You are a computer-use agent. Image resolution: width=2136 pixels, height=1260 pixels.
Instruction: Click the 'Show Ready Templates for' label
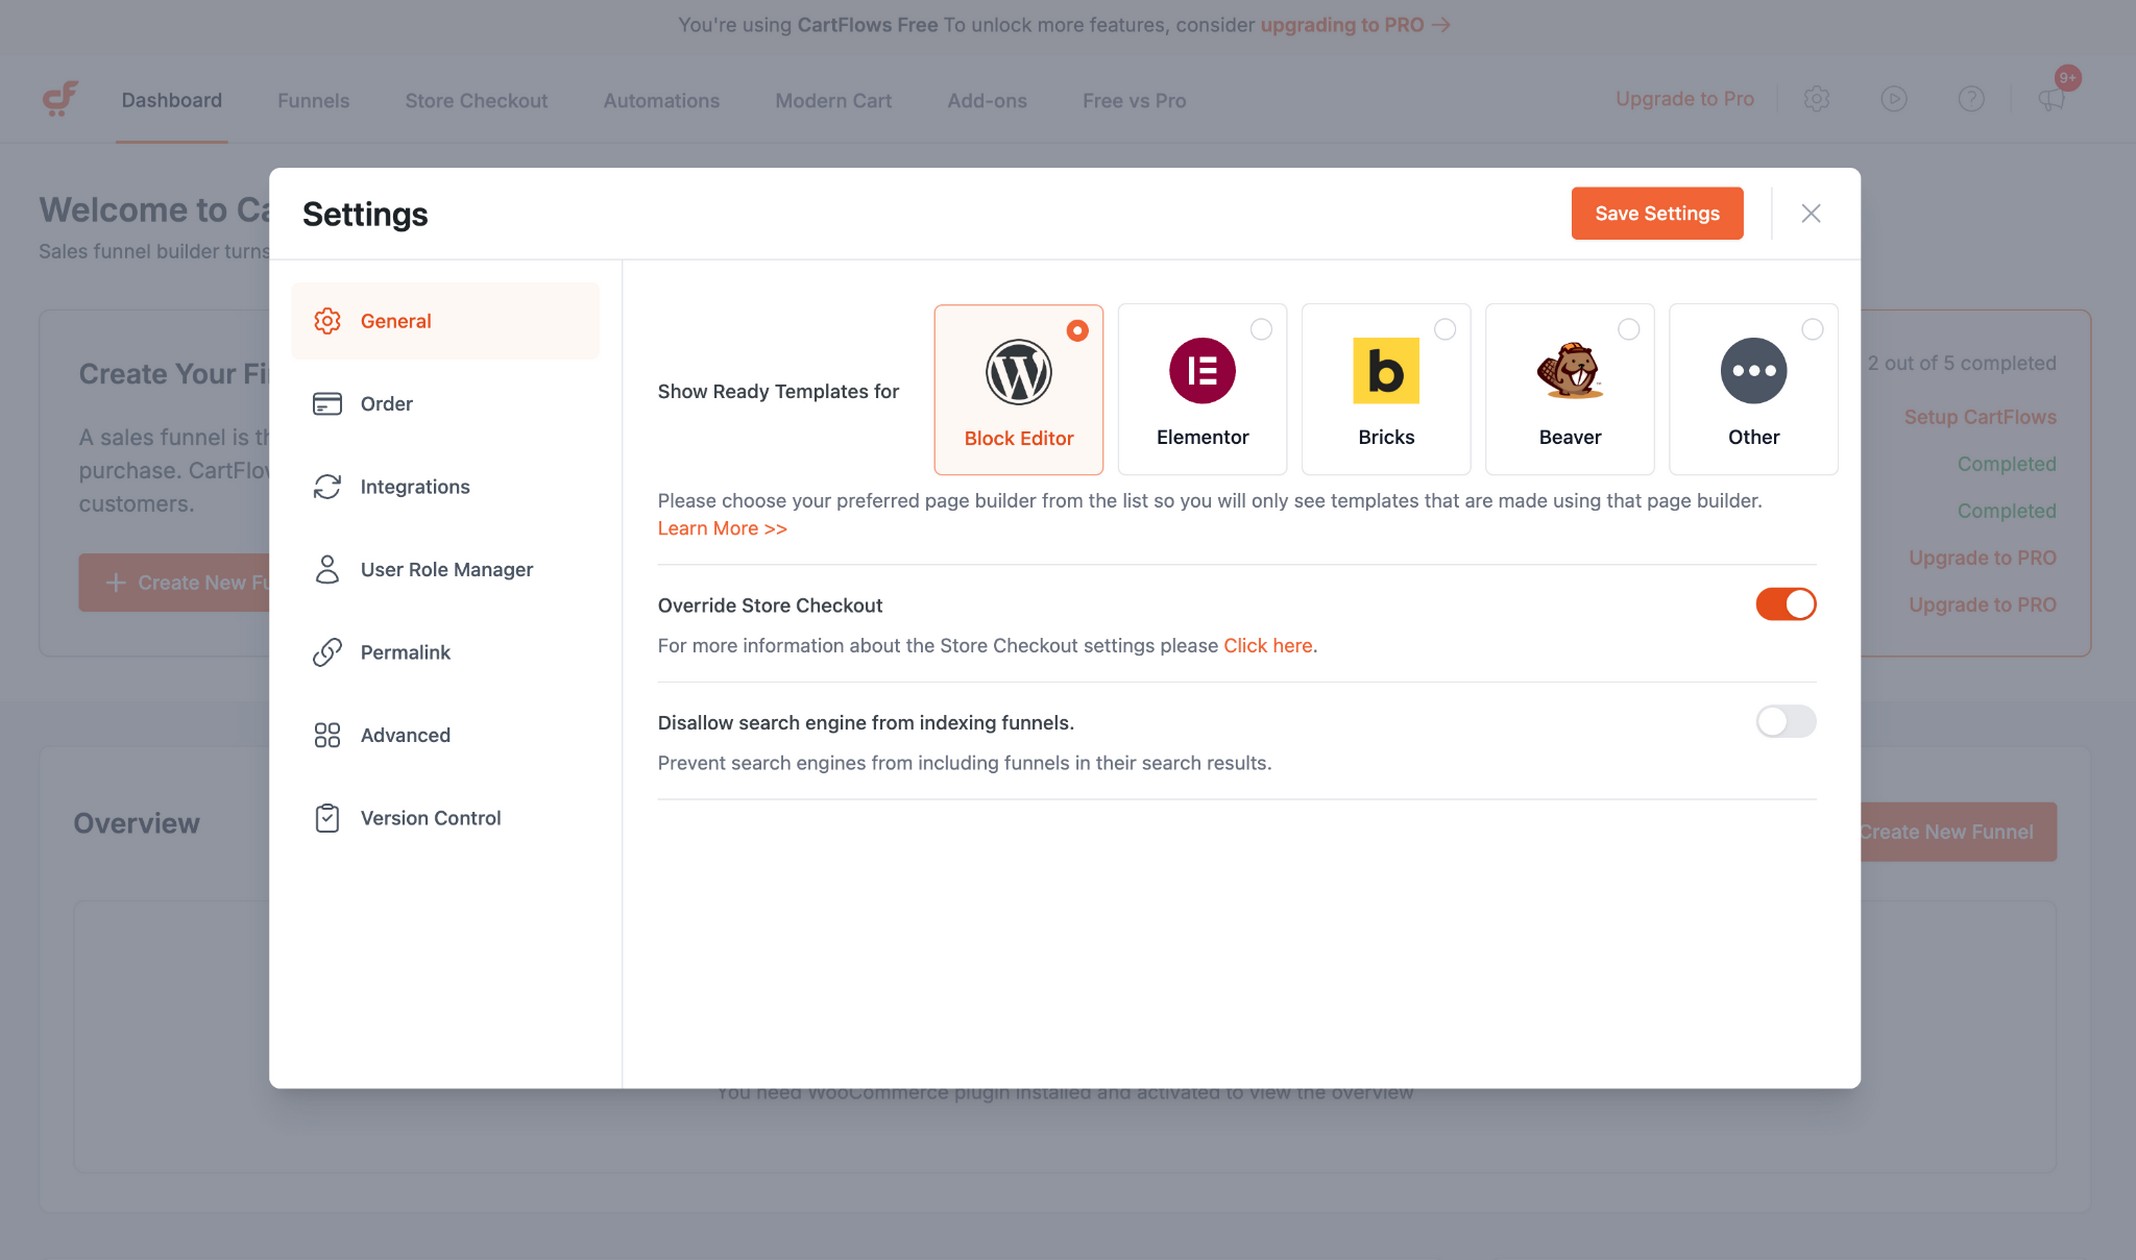point(778,391)
